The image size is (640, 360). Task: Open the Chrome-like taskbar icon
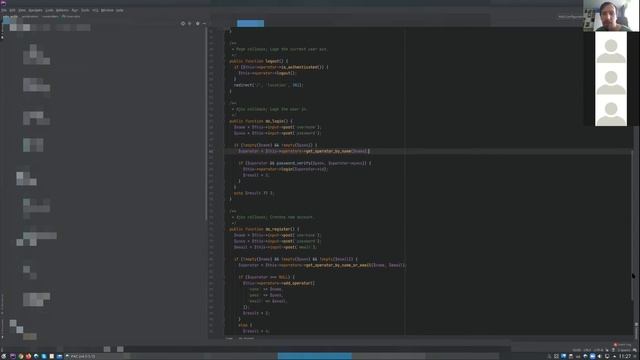coord(21,356)
